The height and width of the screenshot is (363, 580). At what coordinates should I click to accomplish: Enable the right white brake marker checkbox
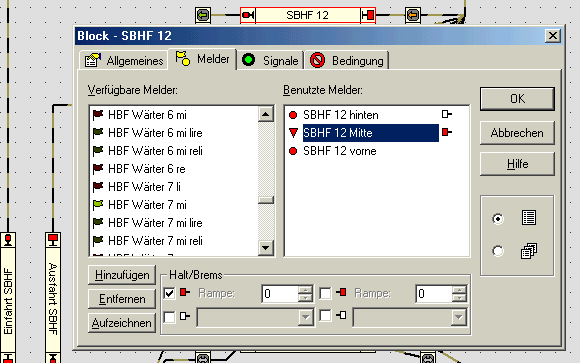pos(326,316)
